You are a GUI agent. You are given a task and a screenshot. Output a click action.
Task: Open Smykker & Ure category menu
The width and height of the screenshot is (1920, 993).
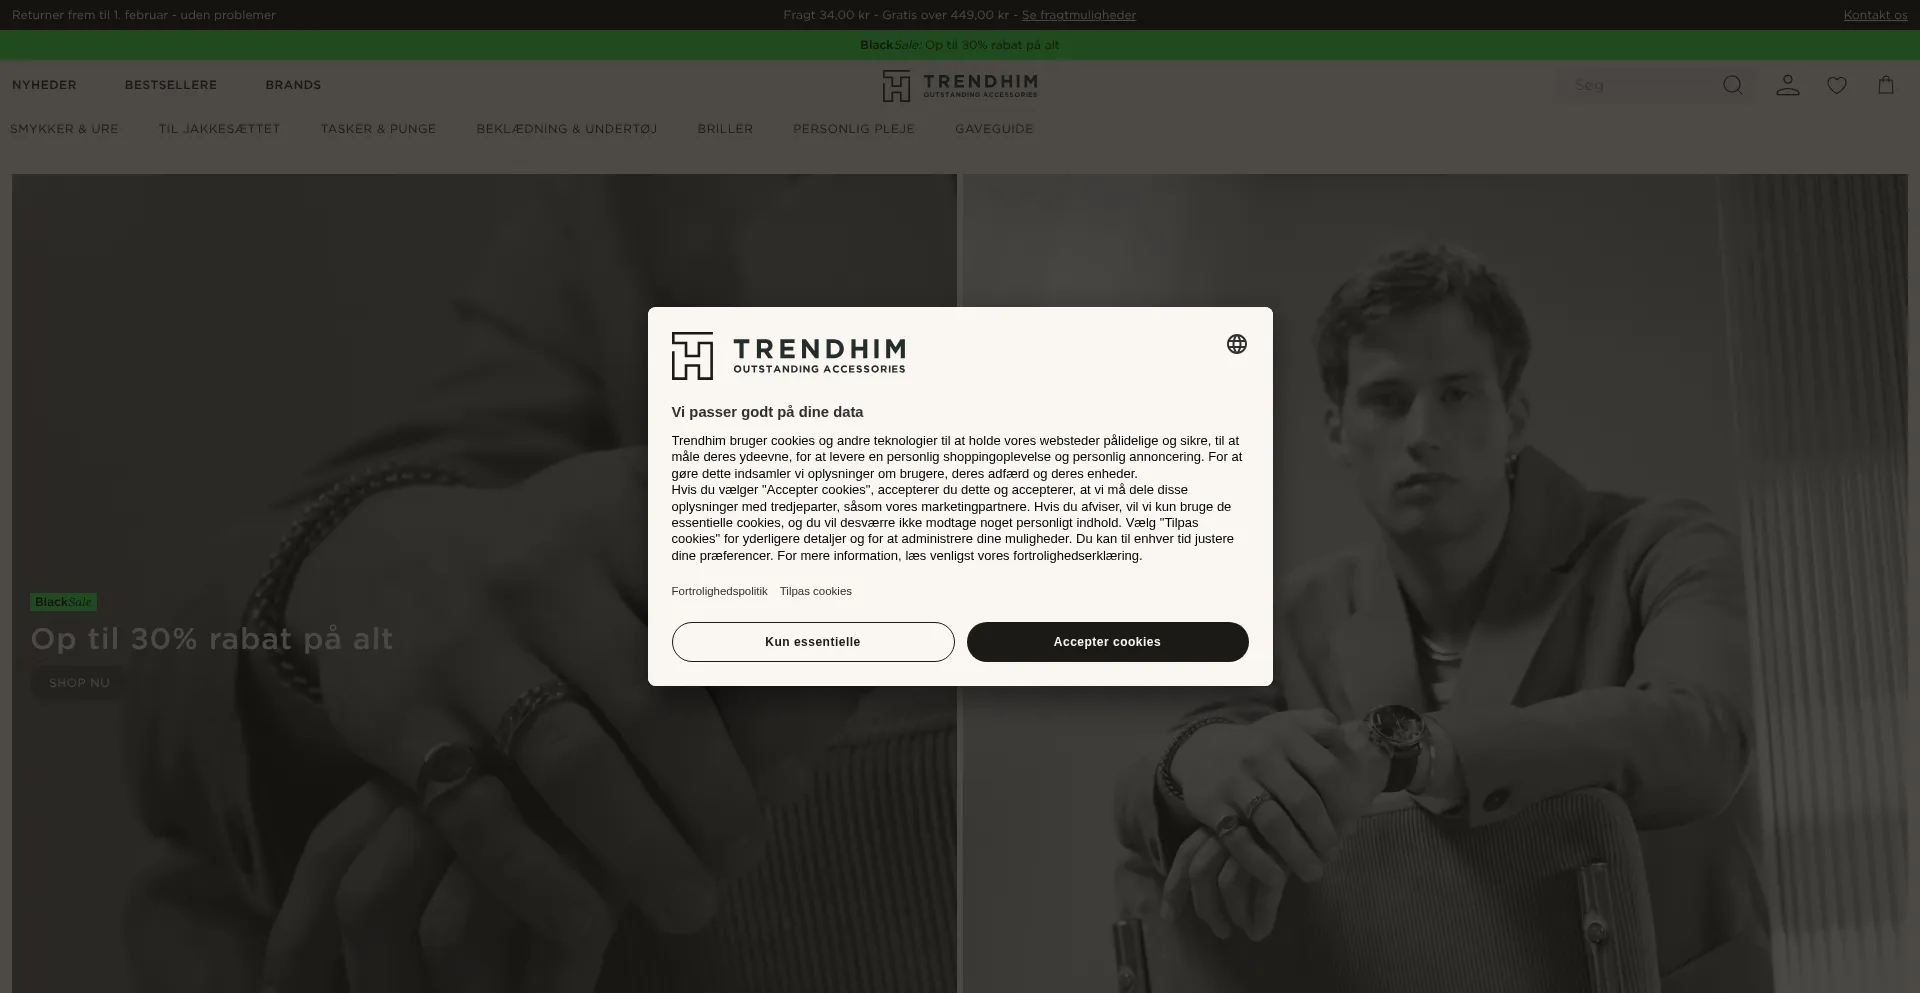click(x=64, y=129)
